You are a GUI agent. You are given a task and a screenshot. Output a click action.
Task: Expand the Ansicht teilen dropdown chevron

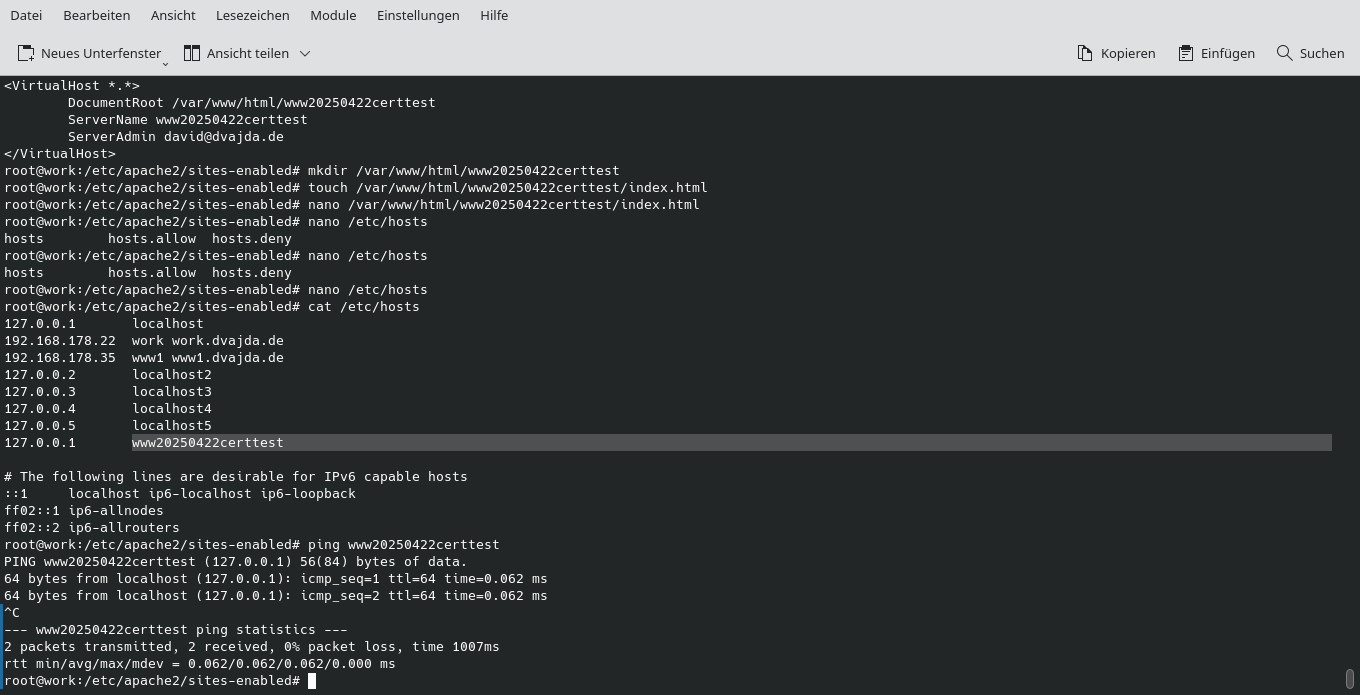304,54
